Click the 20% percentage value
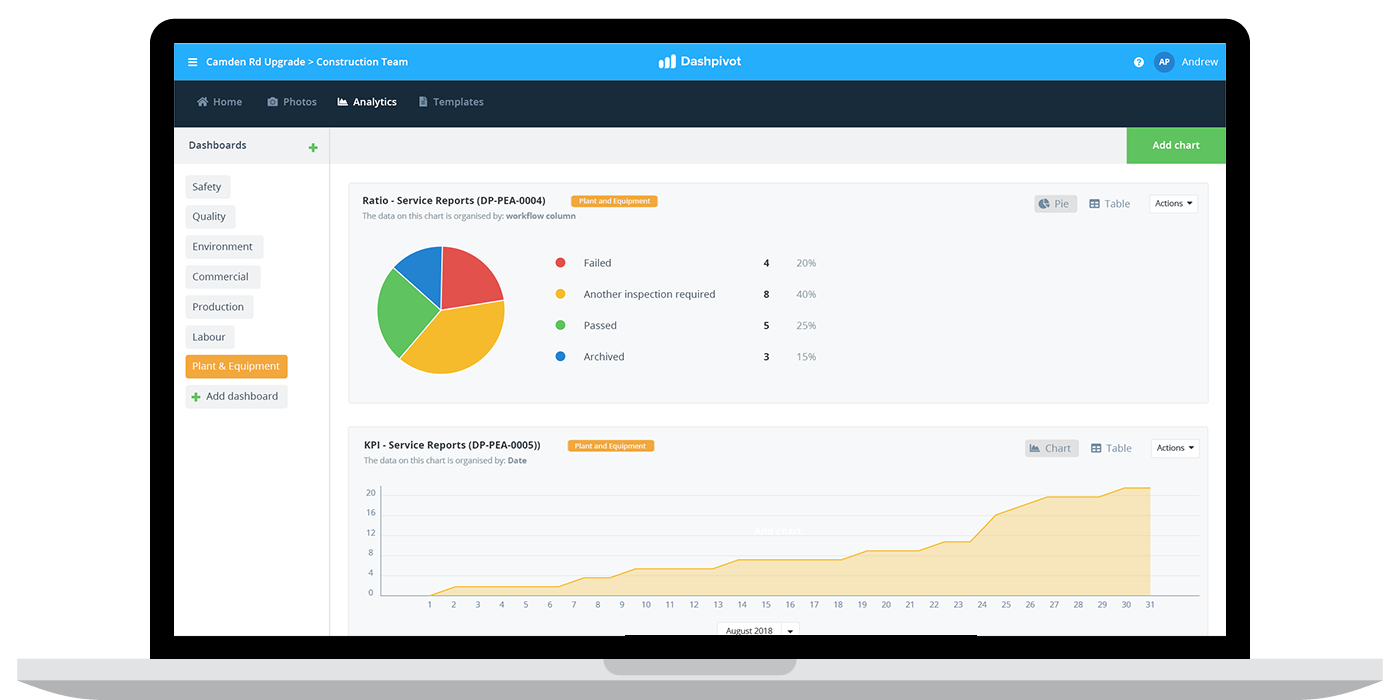The height and width of the screenshot is (700, 1400). coord(806,263)
